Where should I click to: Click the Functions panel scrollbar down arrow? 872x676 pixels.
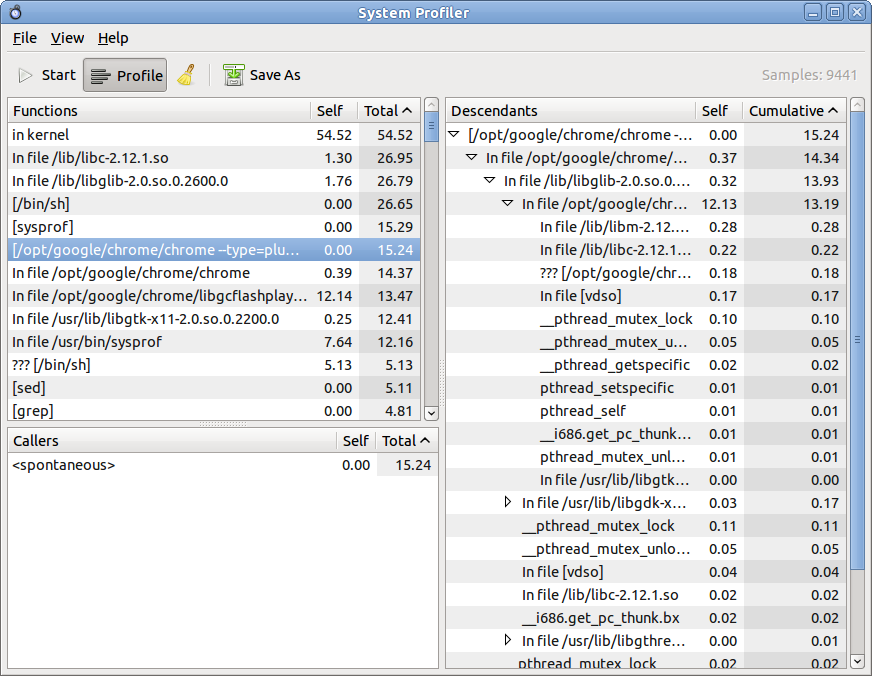pos(431,413)
